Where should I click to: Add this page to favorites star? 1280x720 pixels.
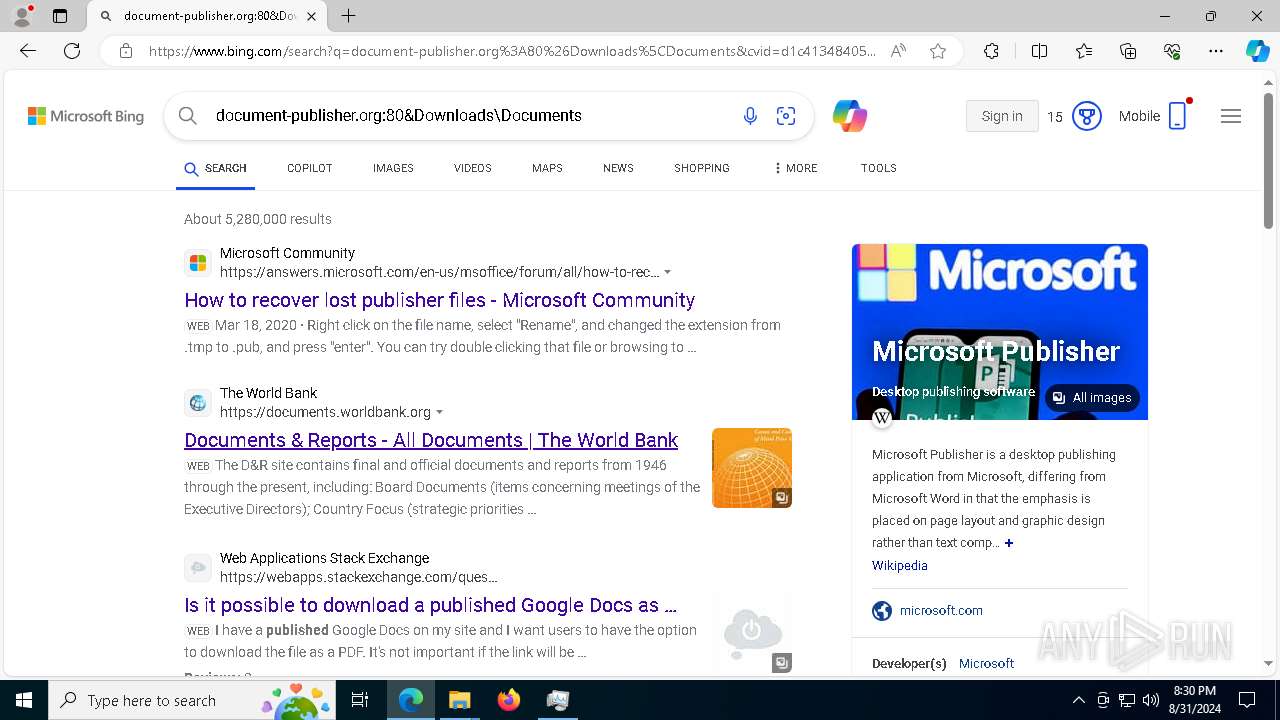click(x=938, y=51)
